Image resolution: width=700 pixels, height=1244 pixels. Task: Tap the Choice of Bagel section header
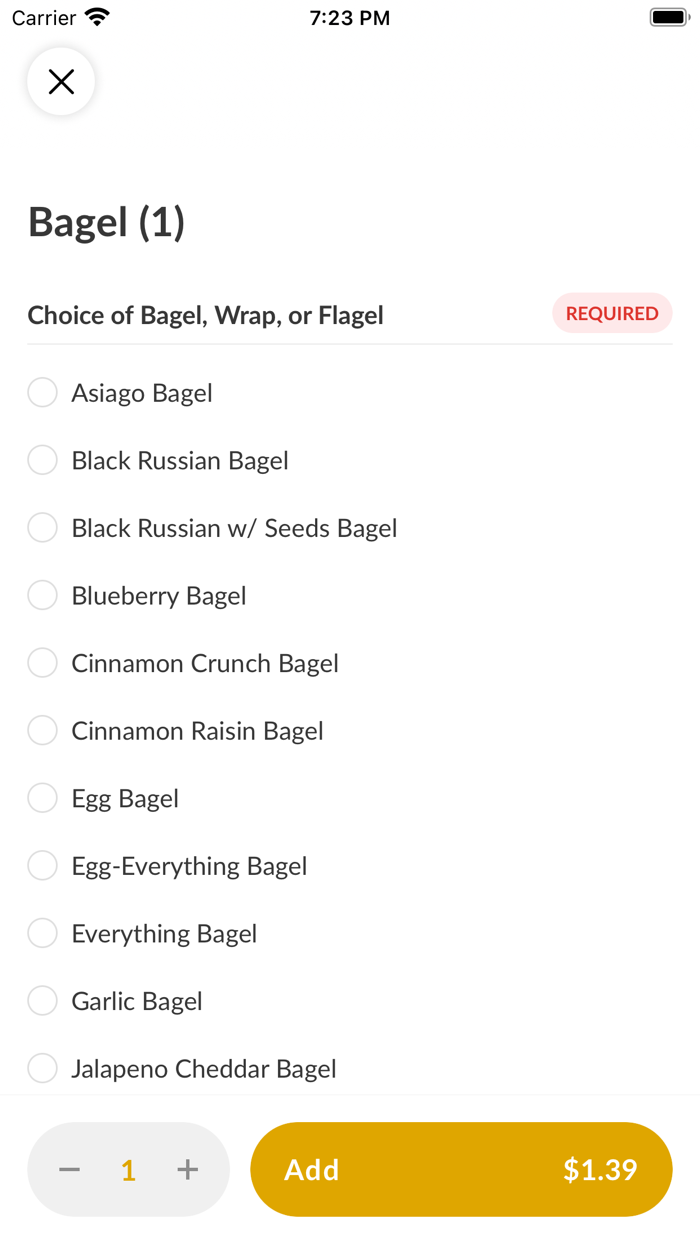tap(205, 314)
